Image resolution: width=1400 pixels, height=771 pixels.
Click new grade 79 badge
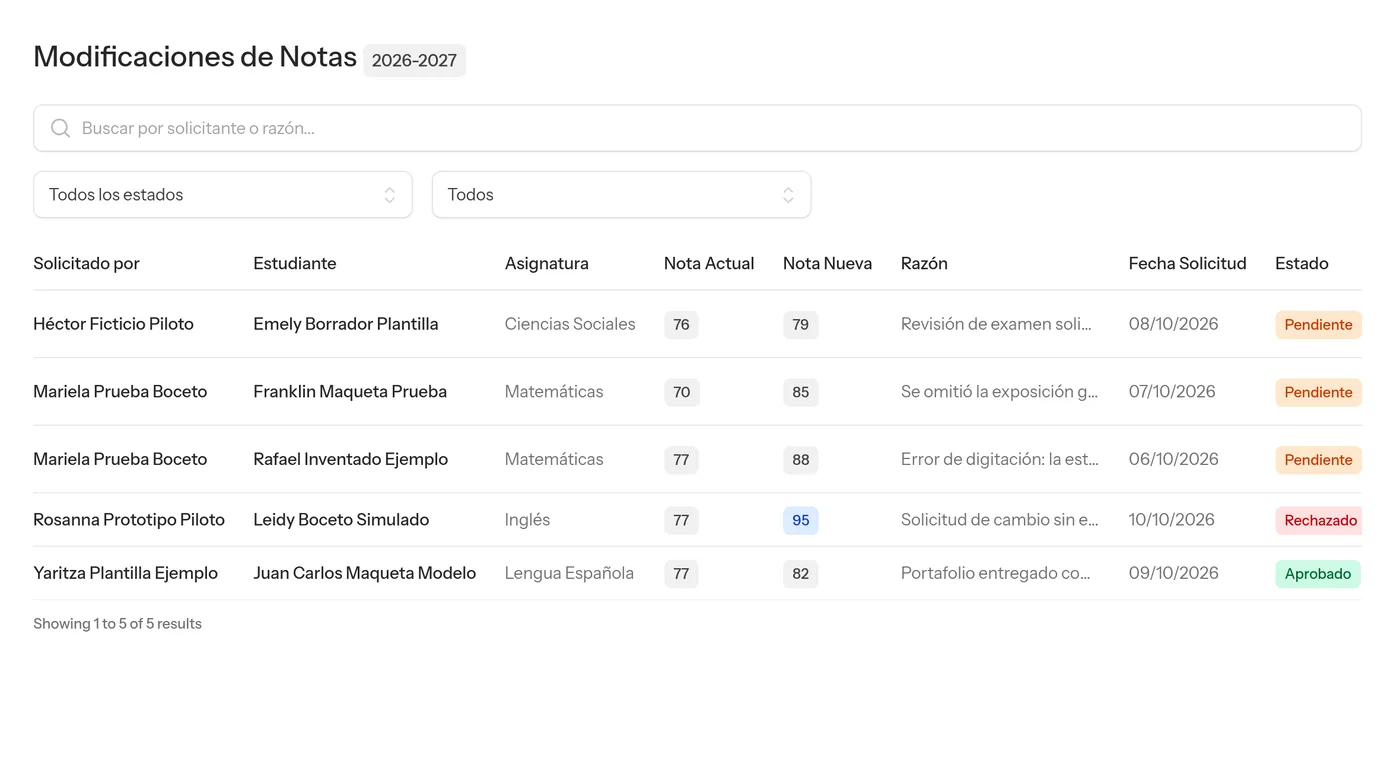800,325
